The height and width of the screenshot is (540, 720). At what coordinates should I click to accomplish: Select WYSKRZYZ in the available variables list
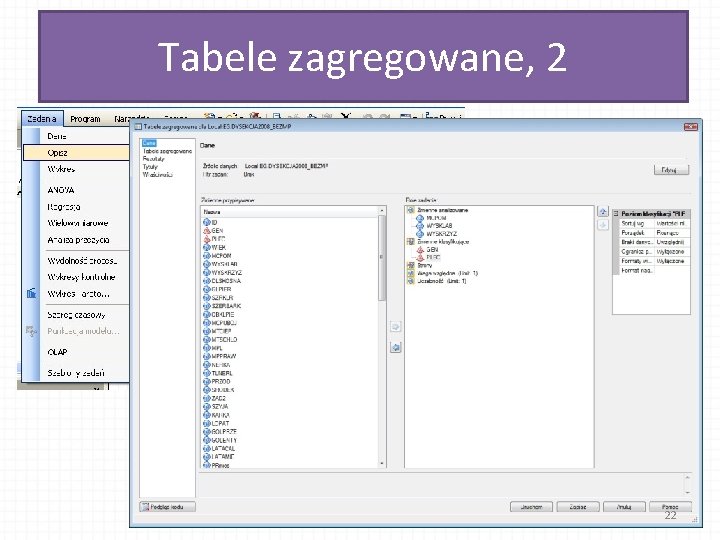point(227,273)
